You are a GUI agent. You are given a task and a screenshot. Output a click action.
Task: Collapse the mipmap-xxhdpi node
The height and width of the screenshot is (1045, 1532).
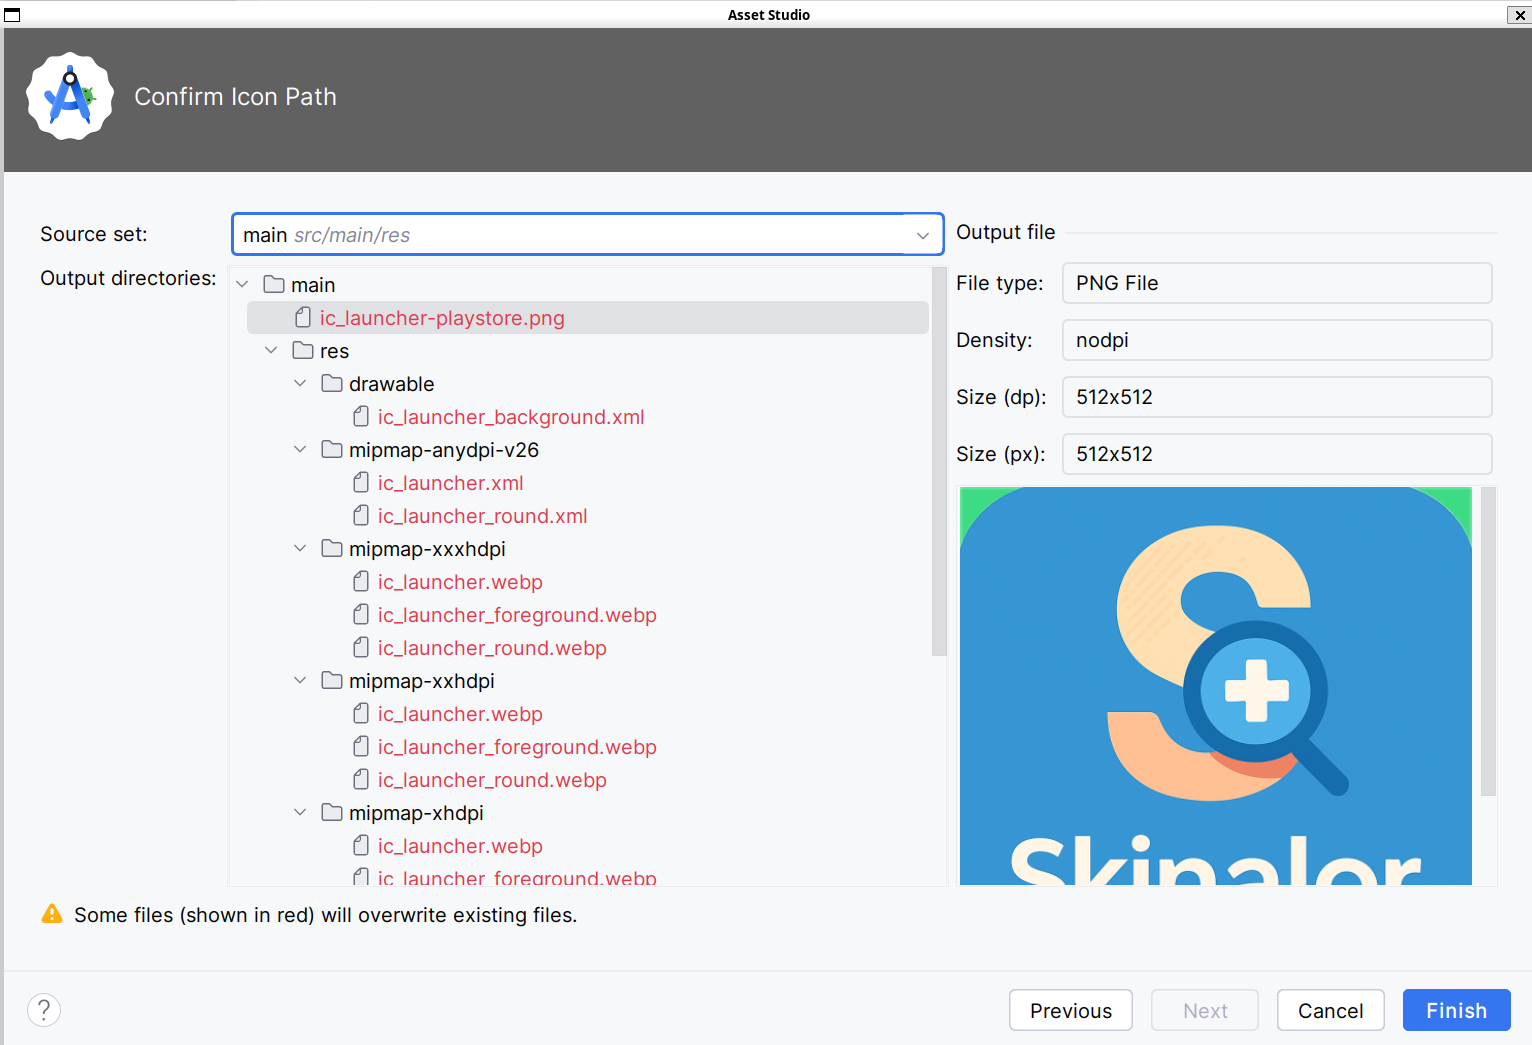pyautogui.click(x=300, y=681)
